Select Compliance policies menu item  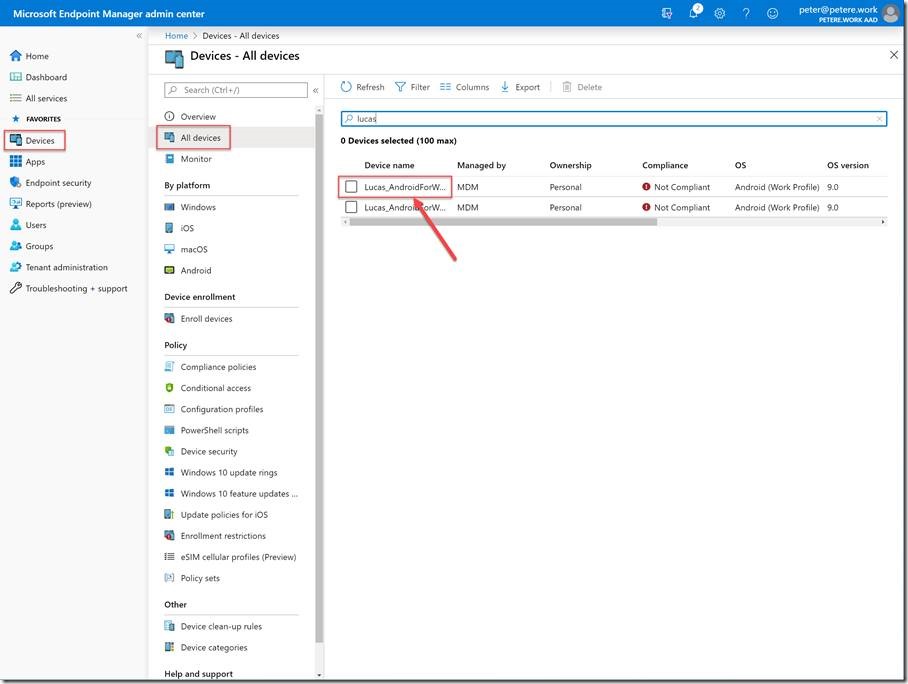click(218, 367)
